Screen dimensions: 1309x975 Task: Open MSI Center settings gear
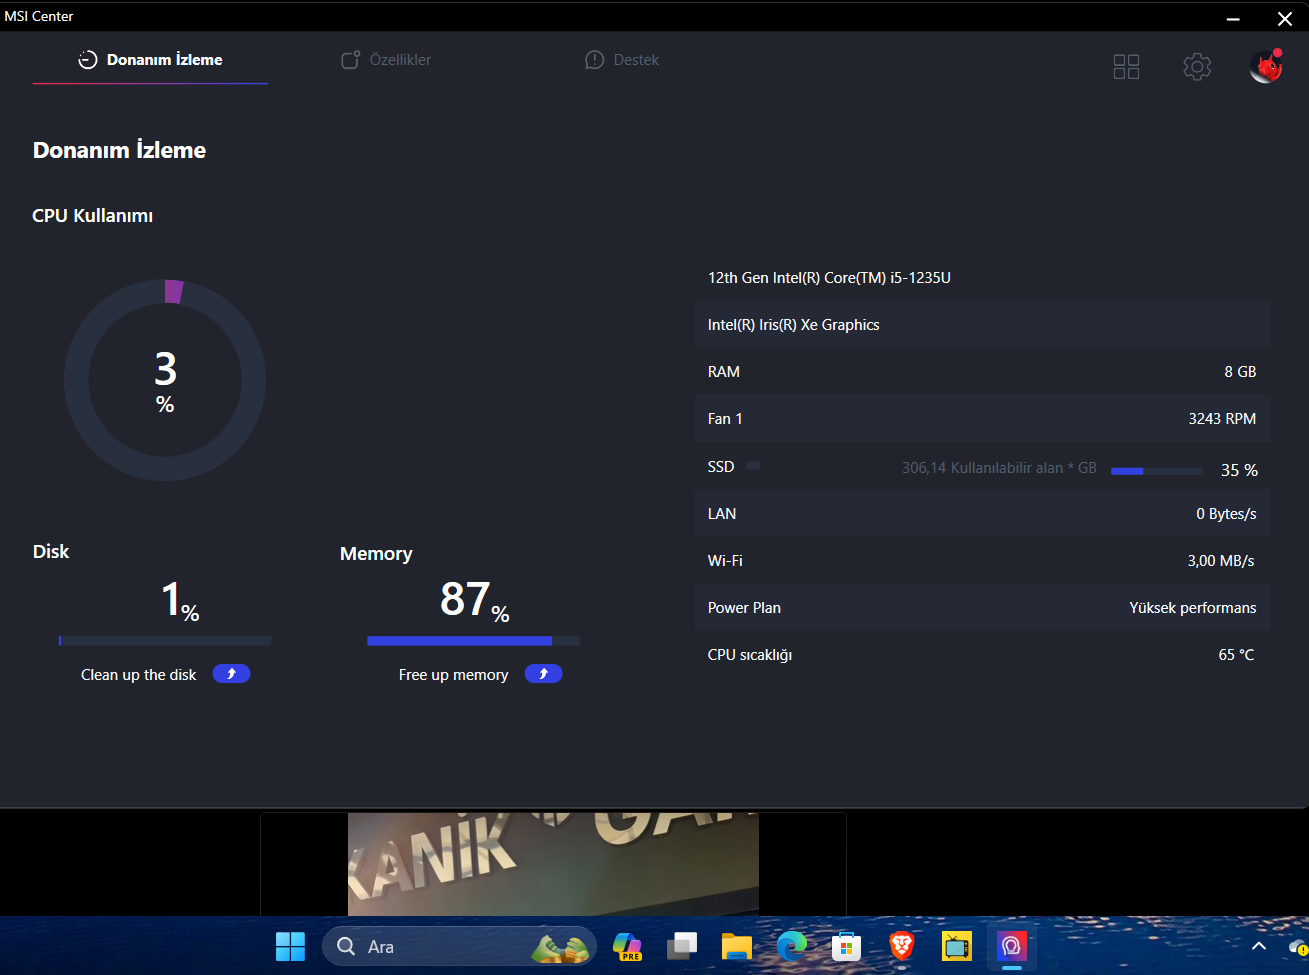tap(1197, 67)
